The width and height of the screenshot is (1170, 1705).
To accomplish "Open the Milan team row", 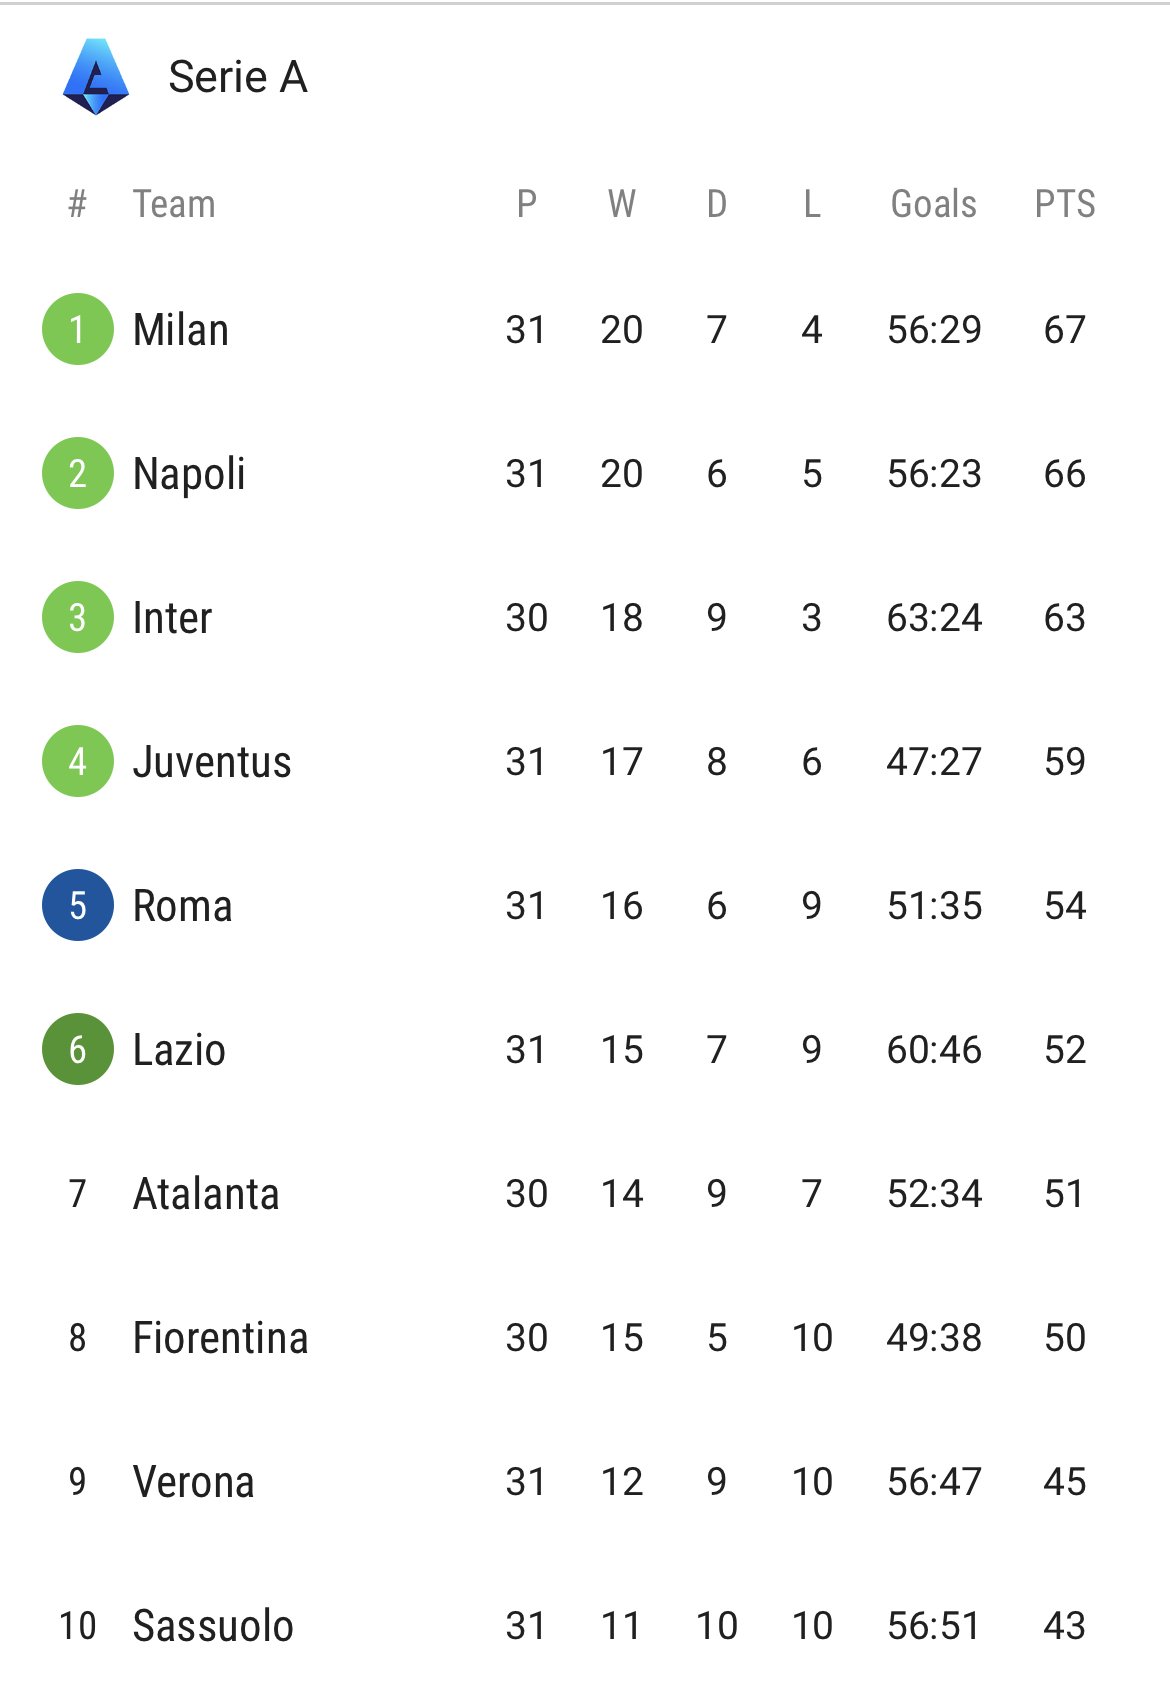I will [585, 329].
